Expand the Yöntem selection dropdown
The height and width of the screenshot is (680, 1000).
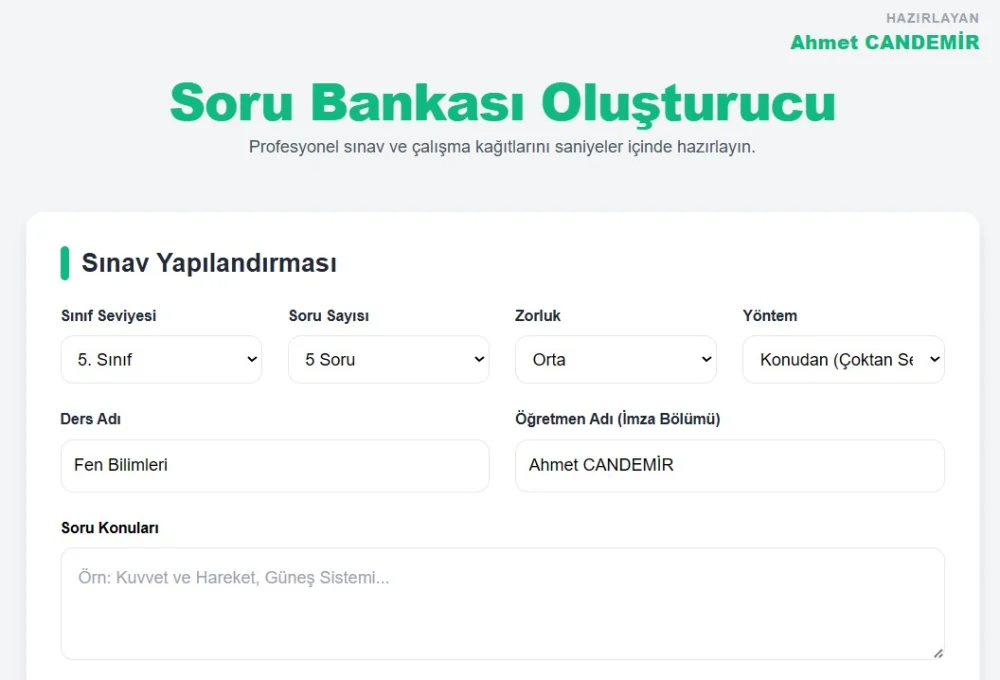coord(843,359)
